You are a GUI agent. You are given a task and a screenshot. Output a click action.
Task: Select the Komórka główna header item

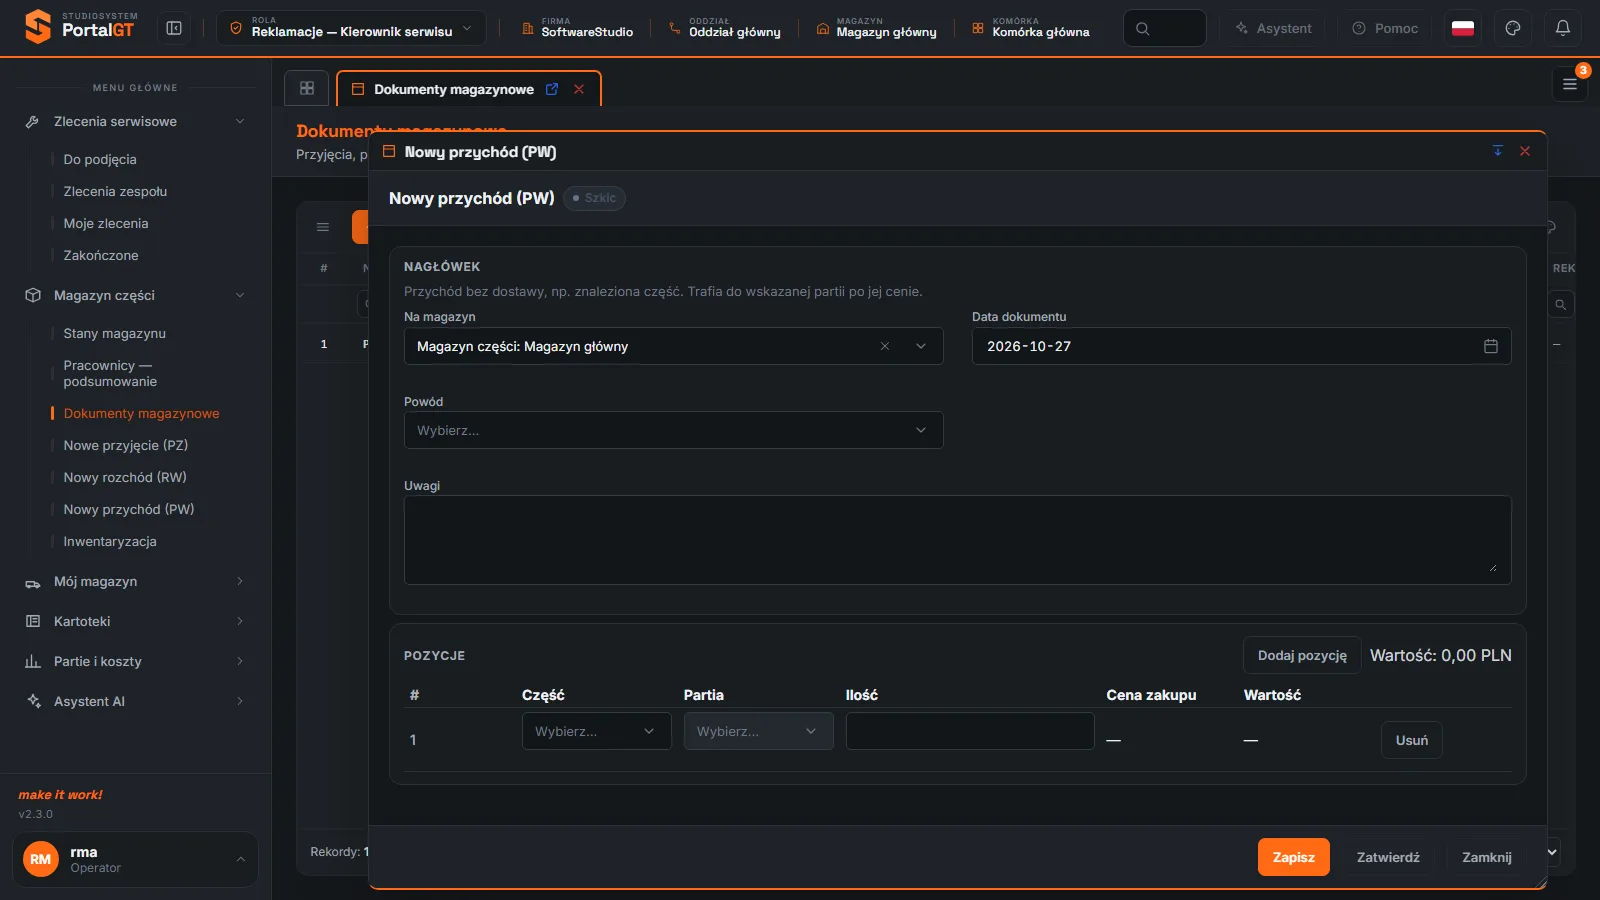tap(1031, 28)
